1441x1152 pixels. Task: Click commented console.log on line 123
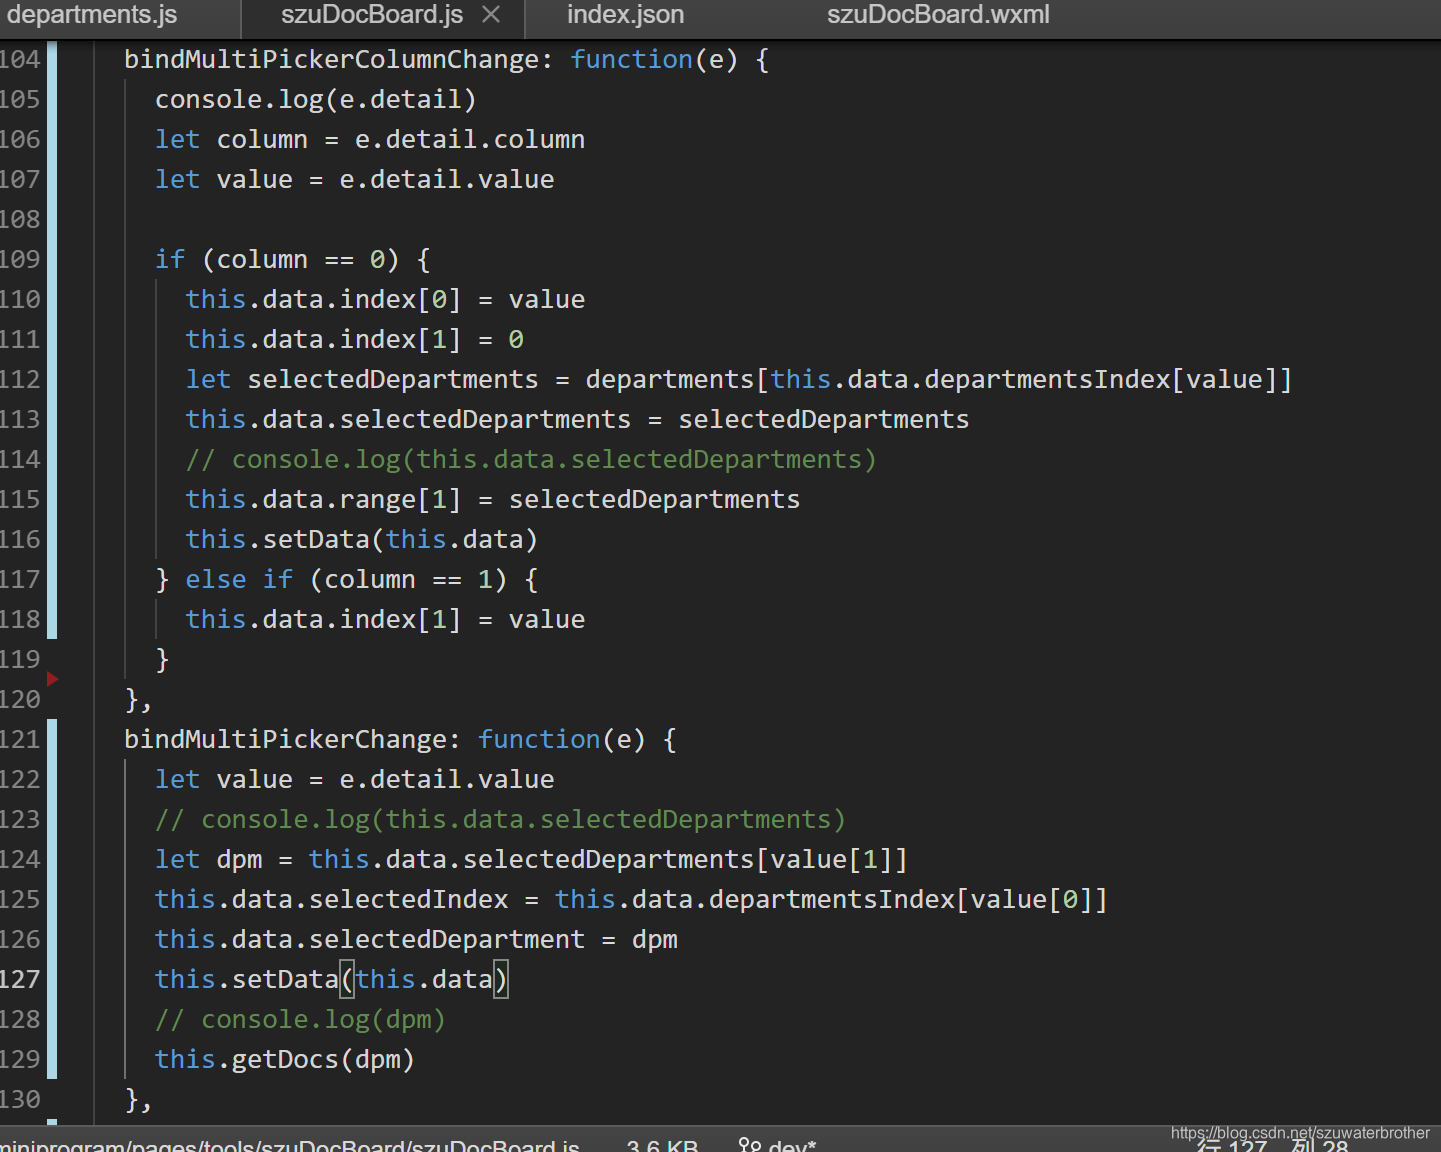(x=501, y=819)
